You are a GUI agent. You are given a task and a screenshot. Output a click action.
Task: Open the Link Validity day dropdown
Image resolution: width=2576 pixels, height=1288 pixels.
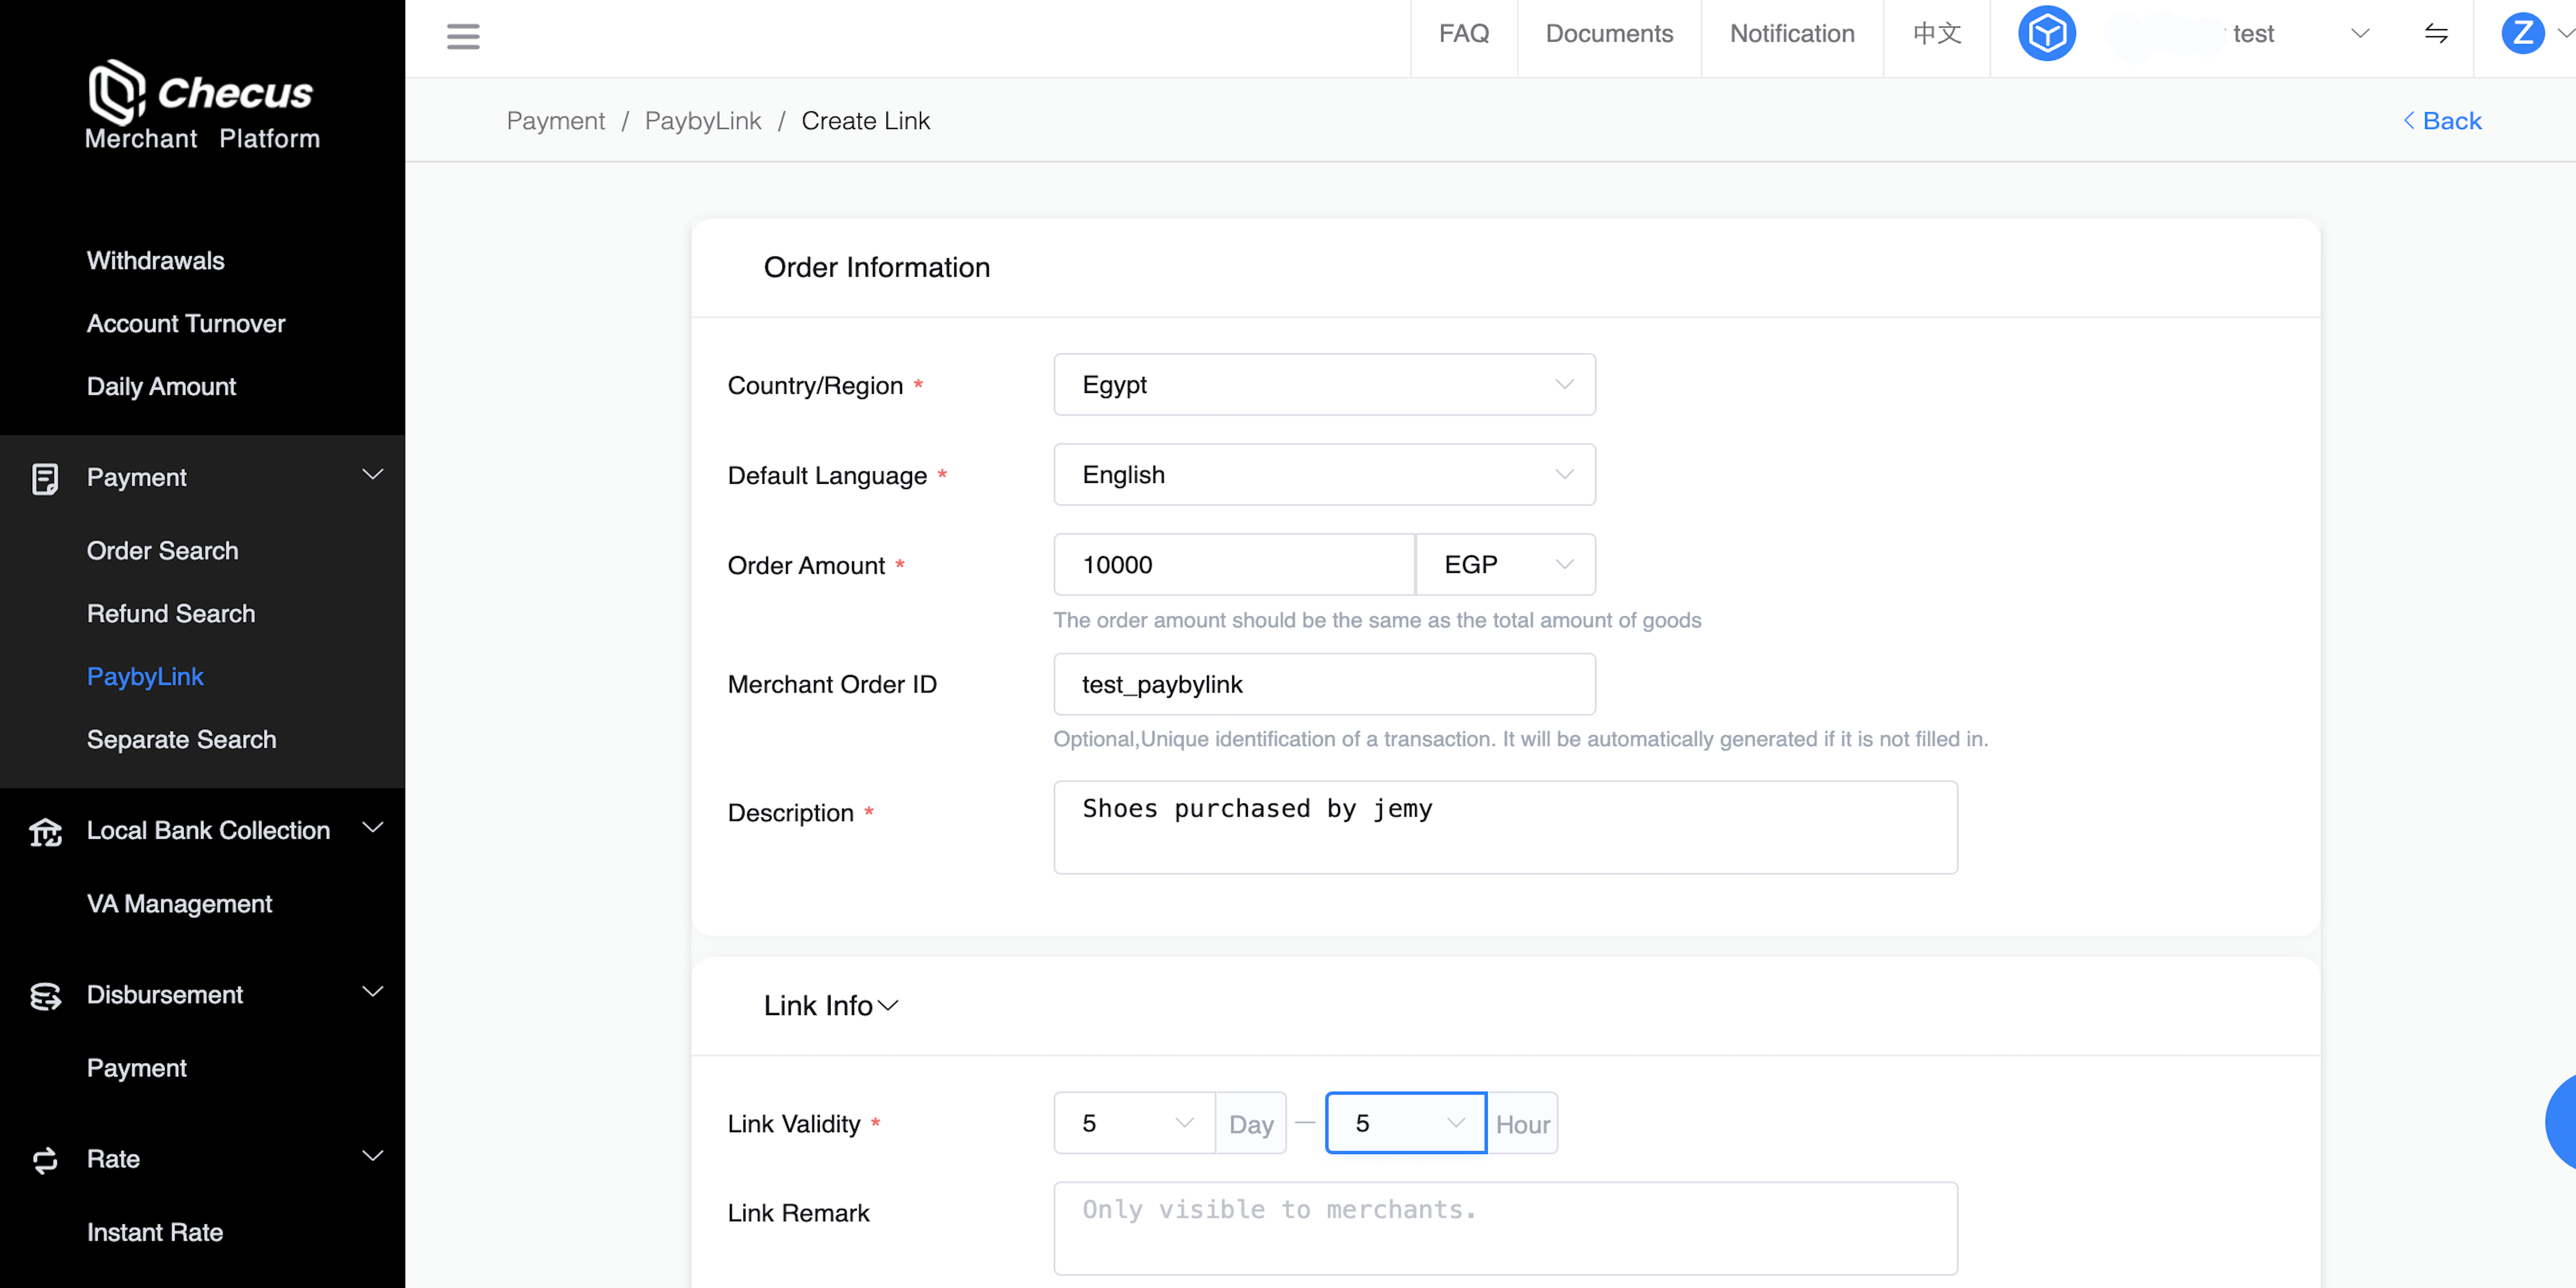[x=1134, y=1123]
